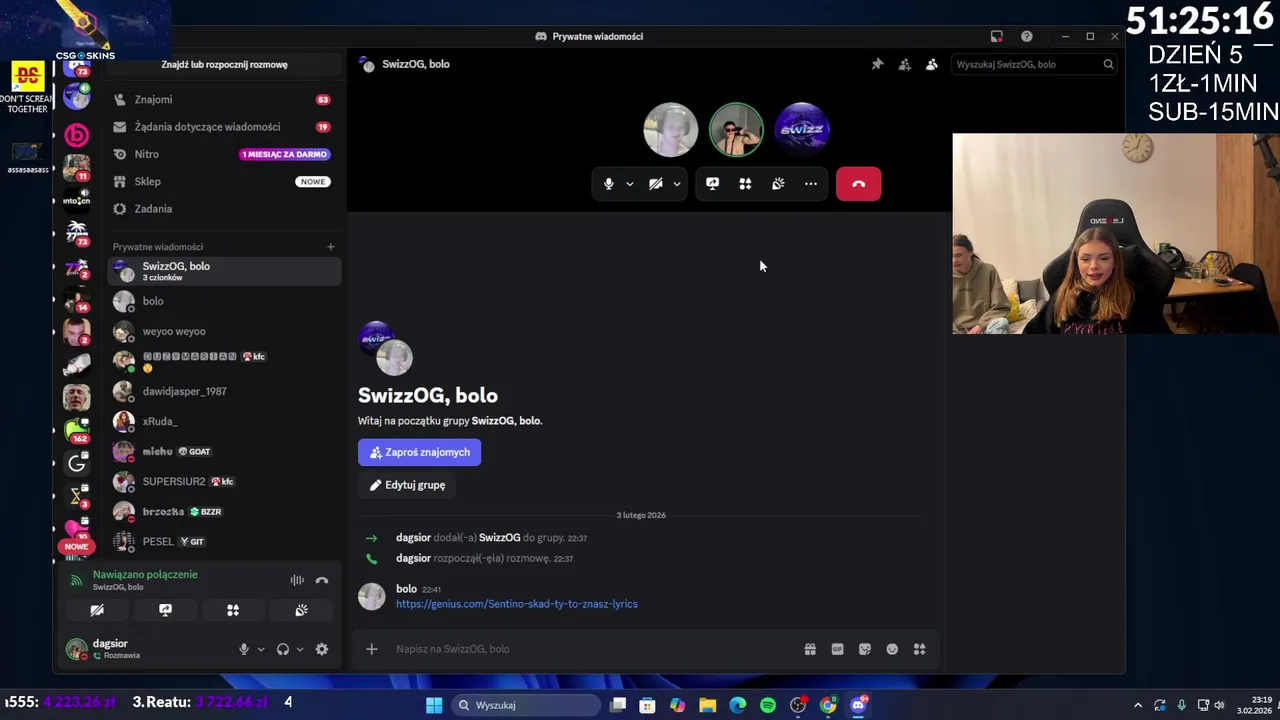This screenshot has height=720, width=1280.
Task: Open the weyoo weyoo conversation
Action: [x=223, y=331]
